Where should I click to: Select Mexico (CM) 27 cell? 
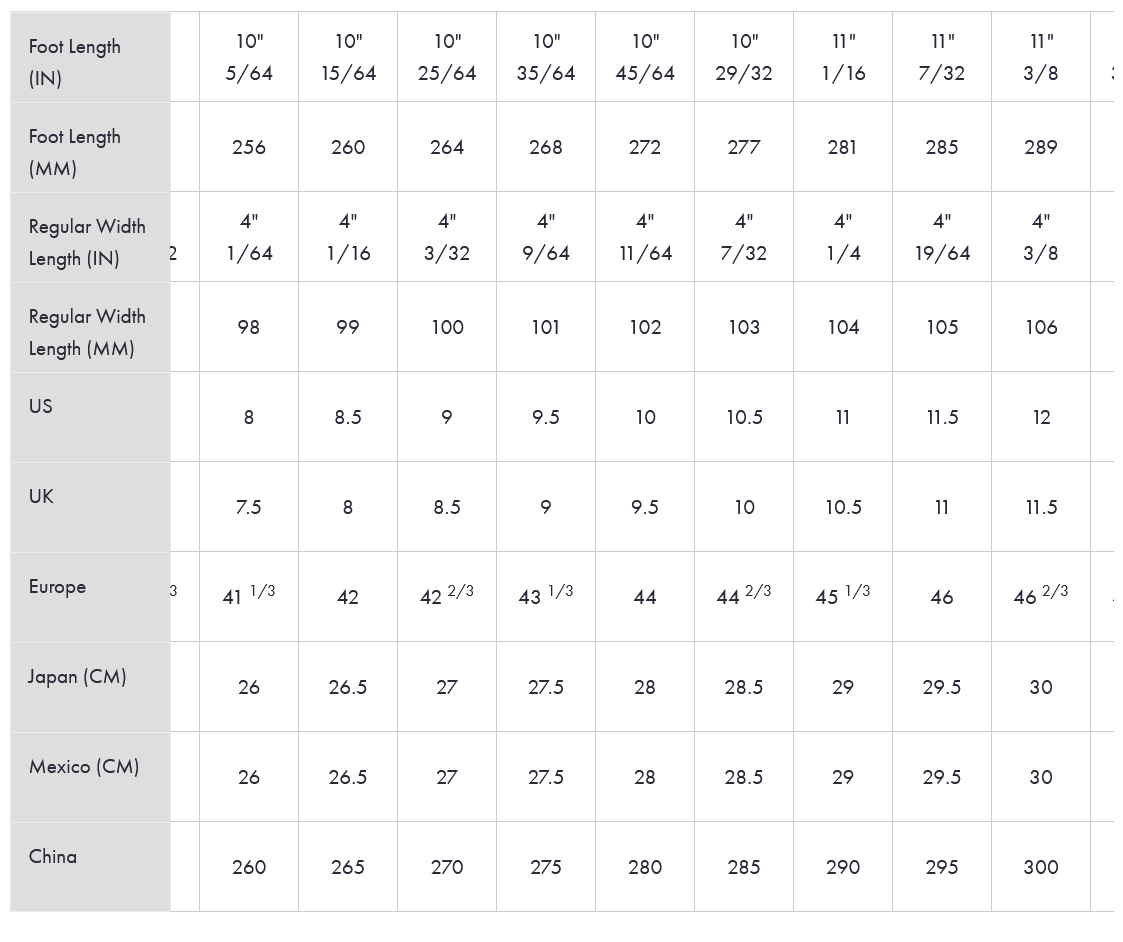447,777
